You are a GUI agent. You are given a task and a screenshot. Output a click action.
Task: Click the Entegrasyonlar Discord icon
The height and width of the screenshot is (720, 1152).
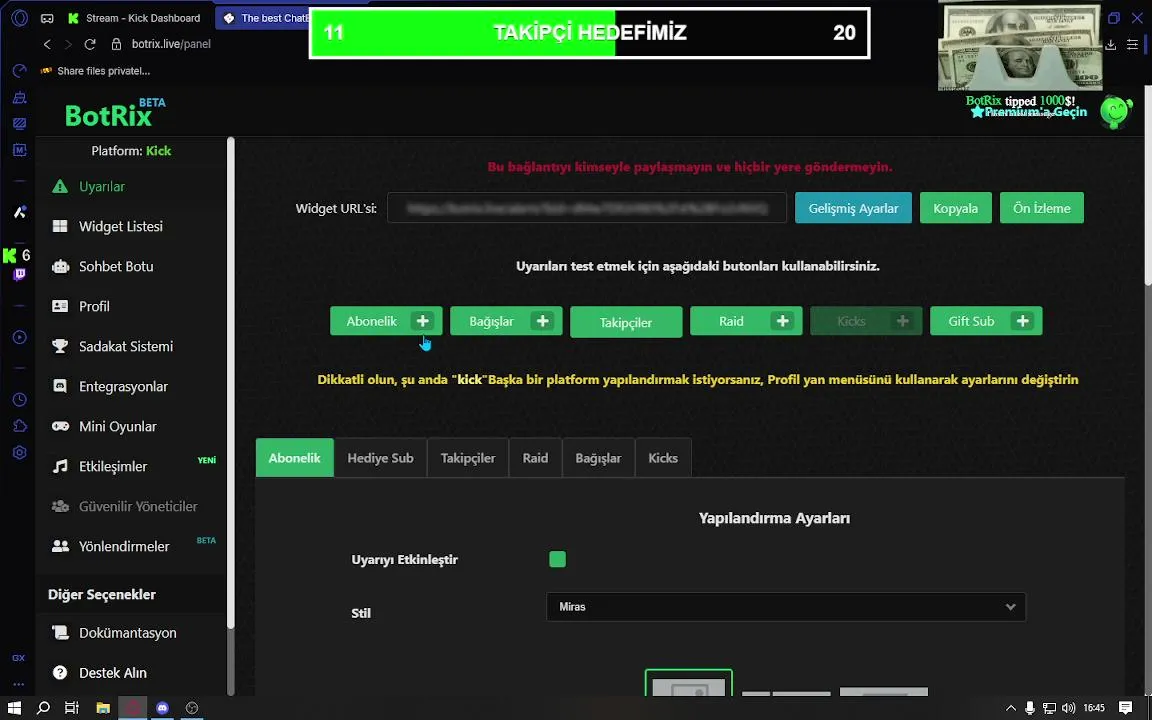(60, 386)
